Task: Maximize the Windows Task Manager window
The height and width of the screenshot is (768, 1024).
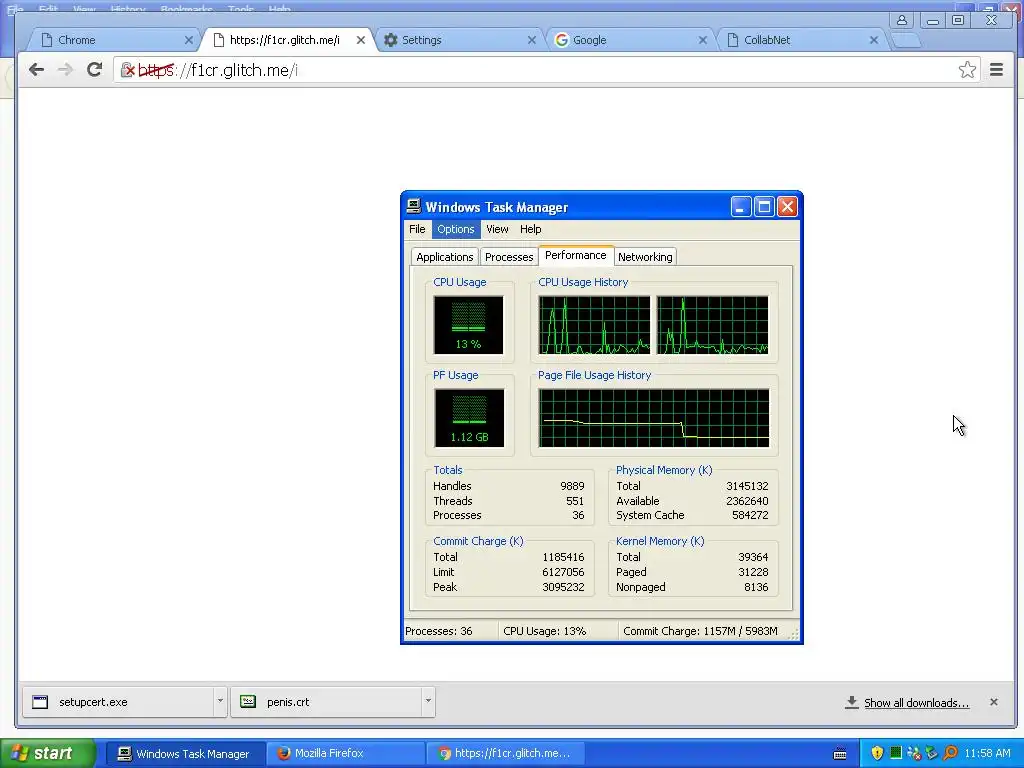Action: point(763,207)
